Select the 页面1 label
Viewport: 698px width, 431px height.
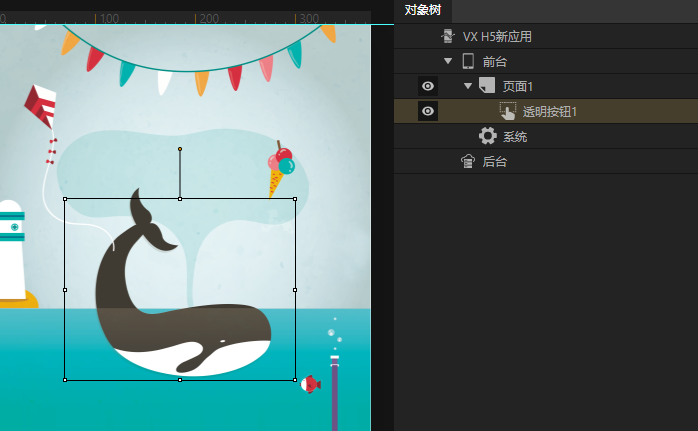pyautogui.click(x=517, y=86)
